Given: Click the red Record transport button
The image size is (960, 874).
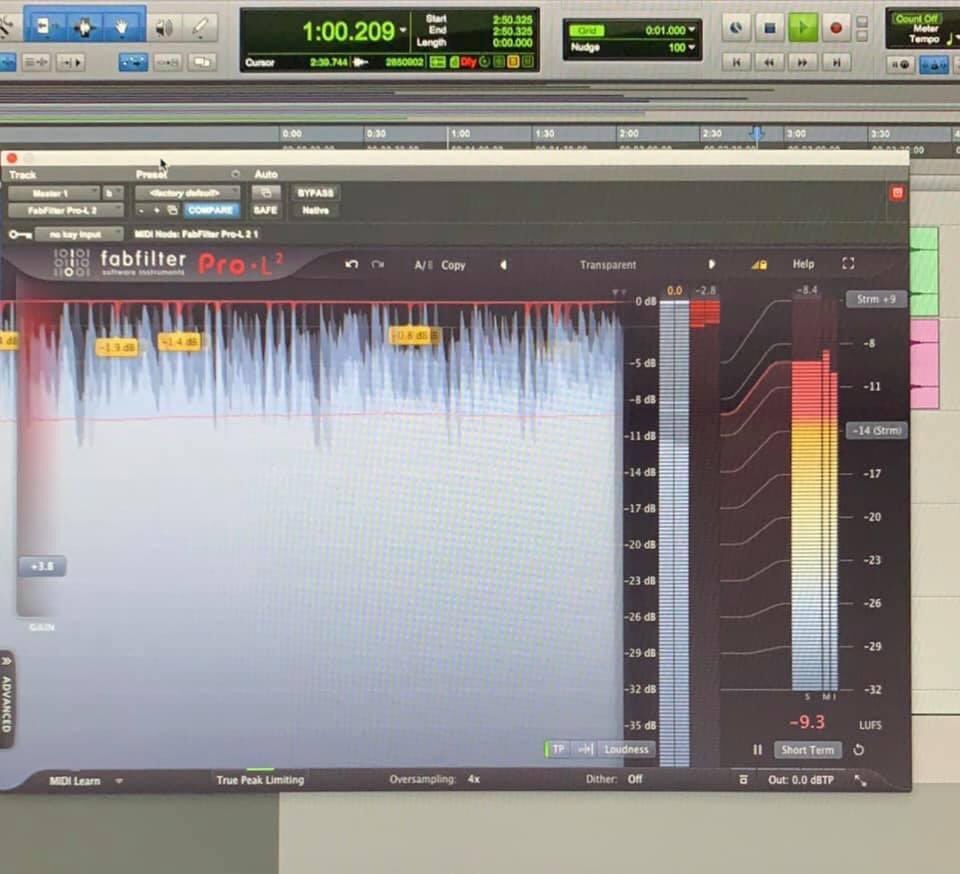Looking at the screenshot, I should pos(836,28).
